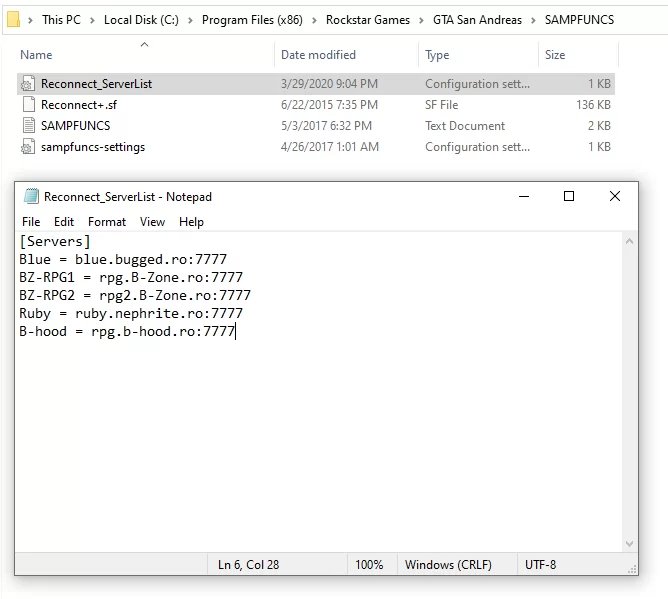Select the SAMPFUNCS text document icon
Image resolution: width=668 pixels, height=599 pixels.
[29, 126]
